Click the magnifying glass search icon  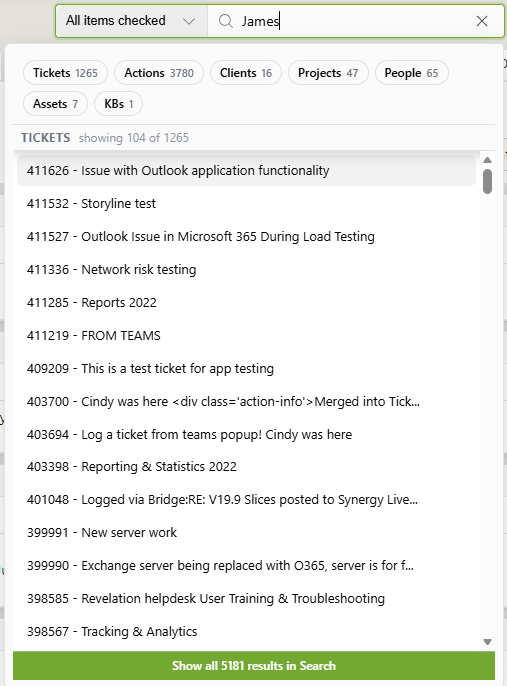[x=226, y=21]
